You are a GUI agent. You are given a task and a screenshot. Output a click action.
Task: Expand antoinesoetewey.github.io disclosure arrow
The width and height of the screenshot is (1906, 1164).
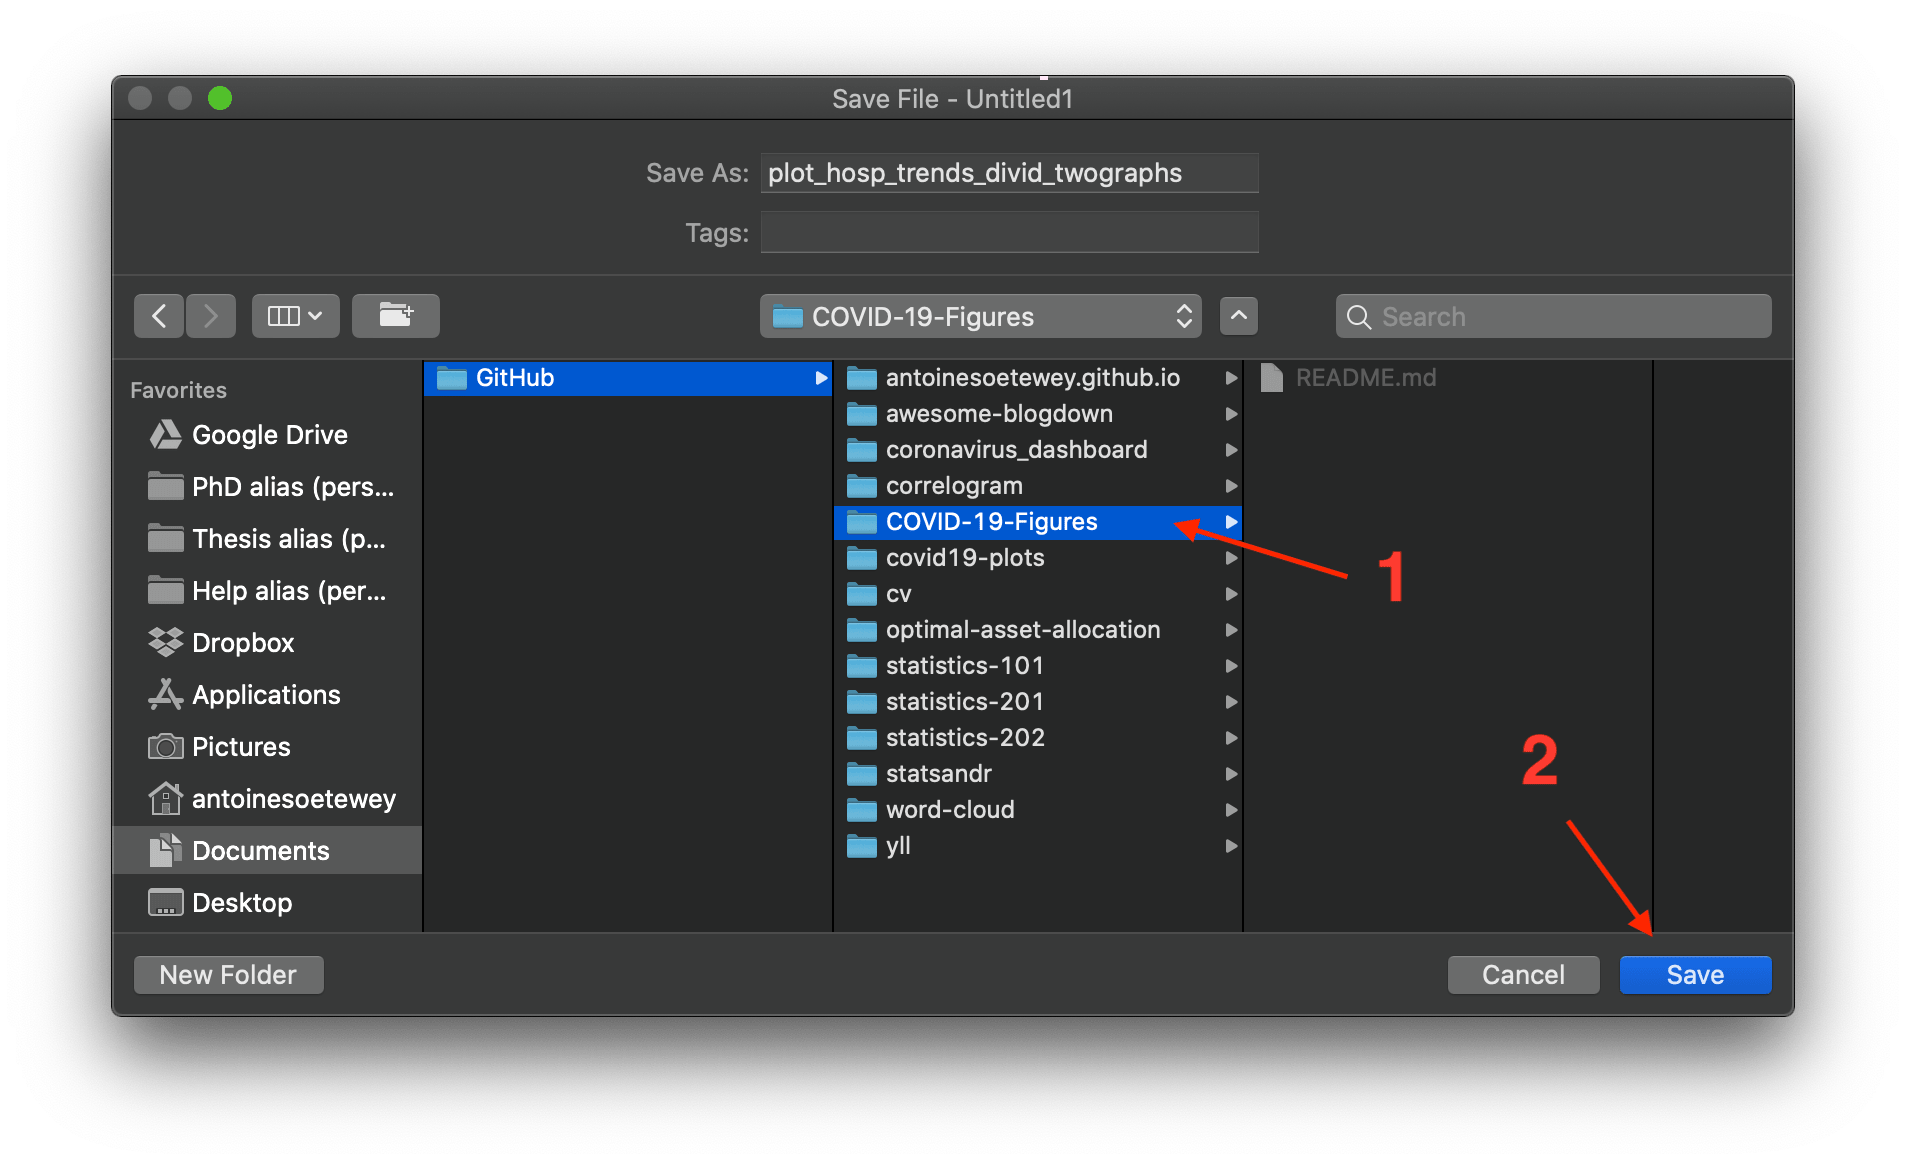1231,378
